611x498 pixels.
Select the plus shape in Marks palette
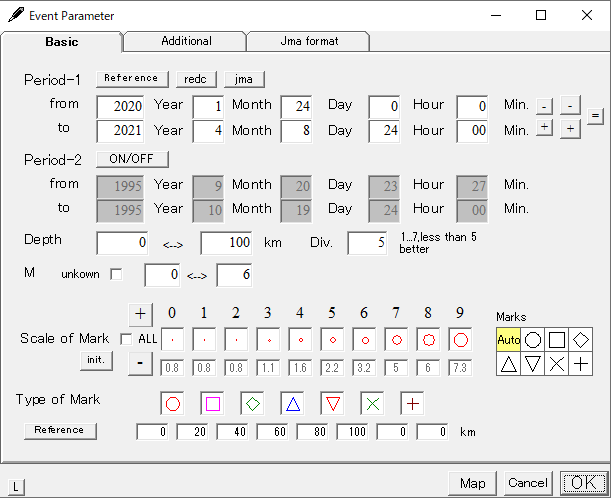[x=581, y=364]
